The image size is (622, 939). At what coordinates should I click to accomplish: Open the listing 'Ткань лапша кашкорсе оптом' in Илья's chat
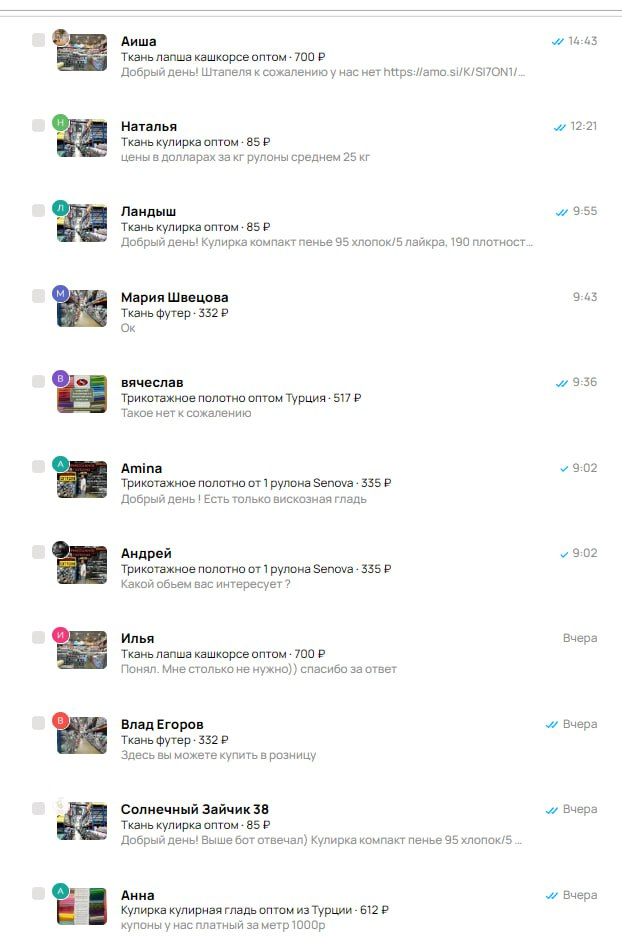coord(204,654)
